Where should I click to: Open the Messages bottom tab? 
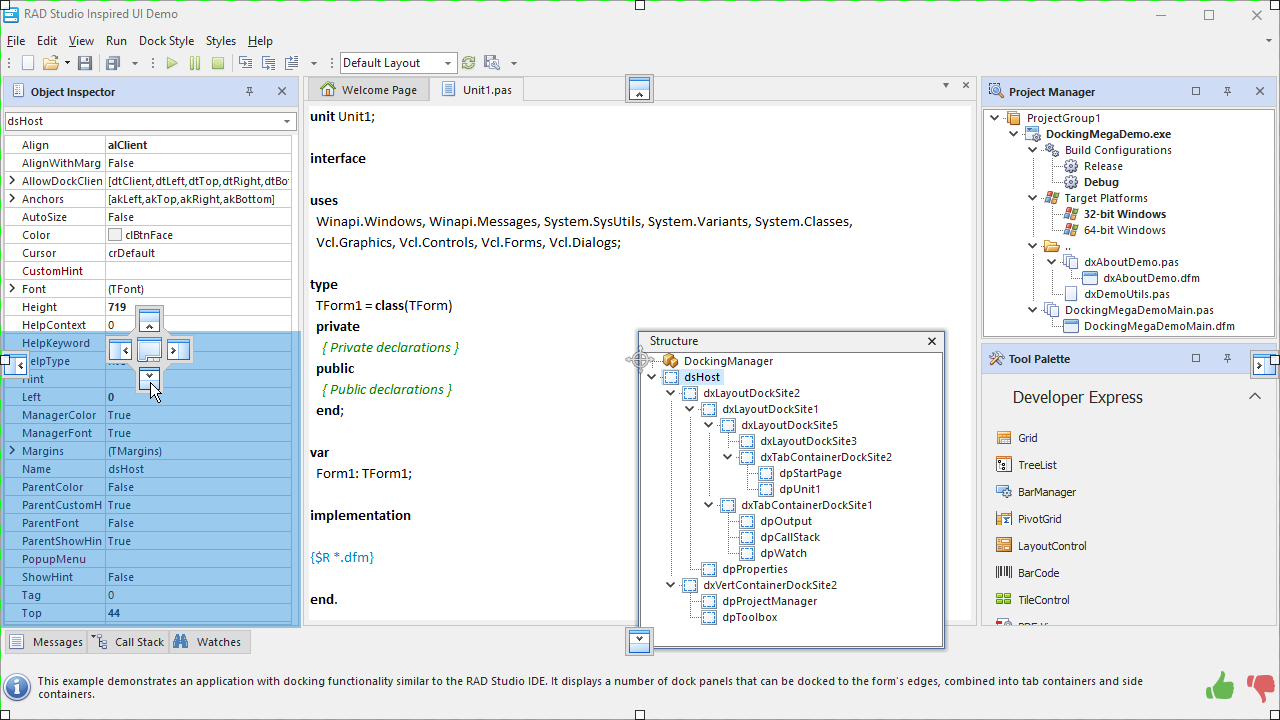pos(46,642)
